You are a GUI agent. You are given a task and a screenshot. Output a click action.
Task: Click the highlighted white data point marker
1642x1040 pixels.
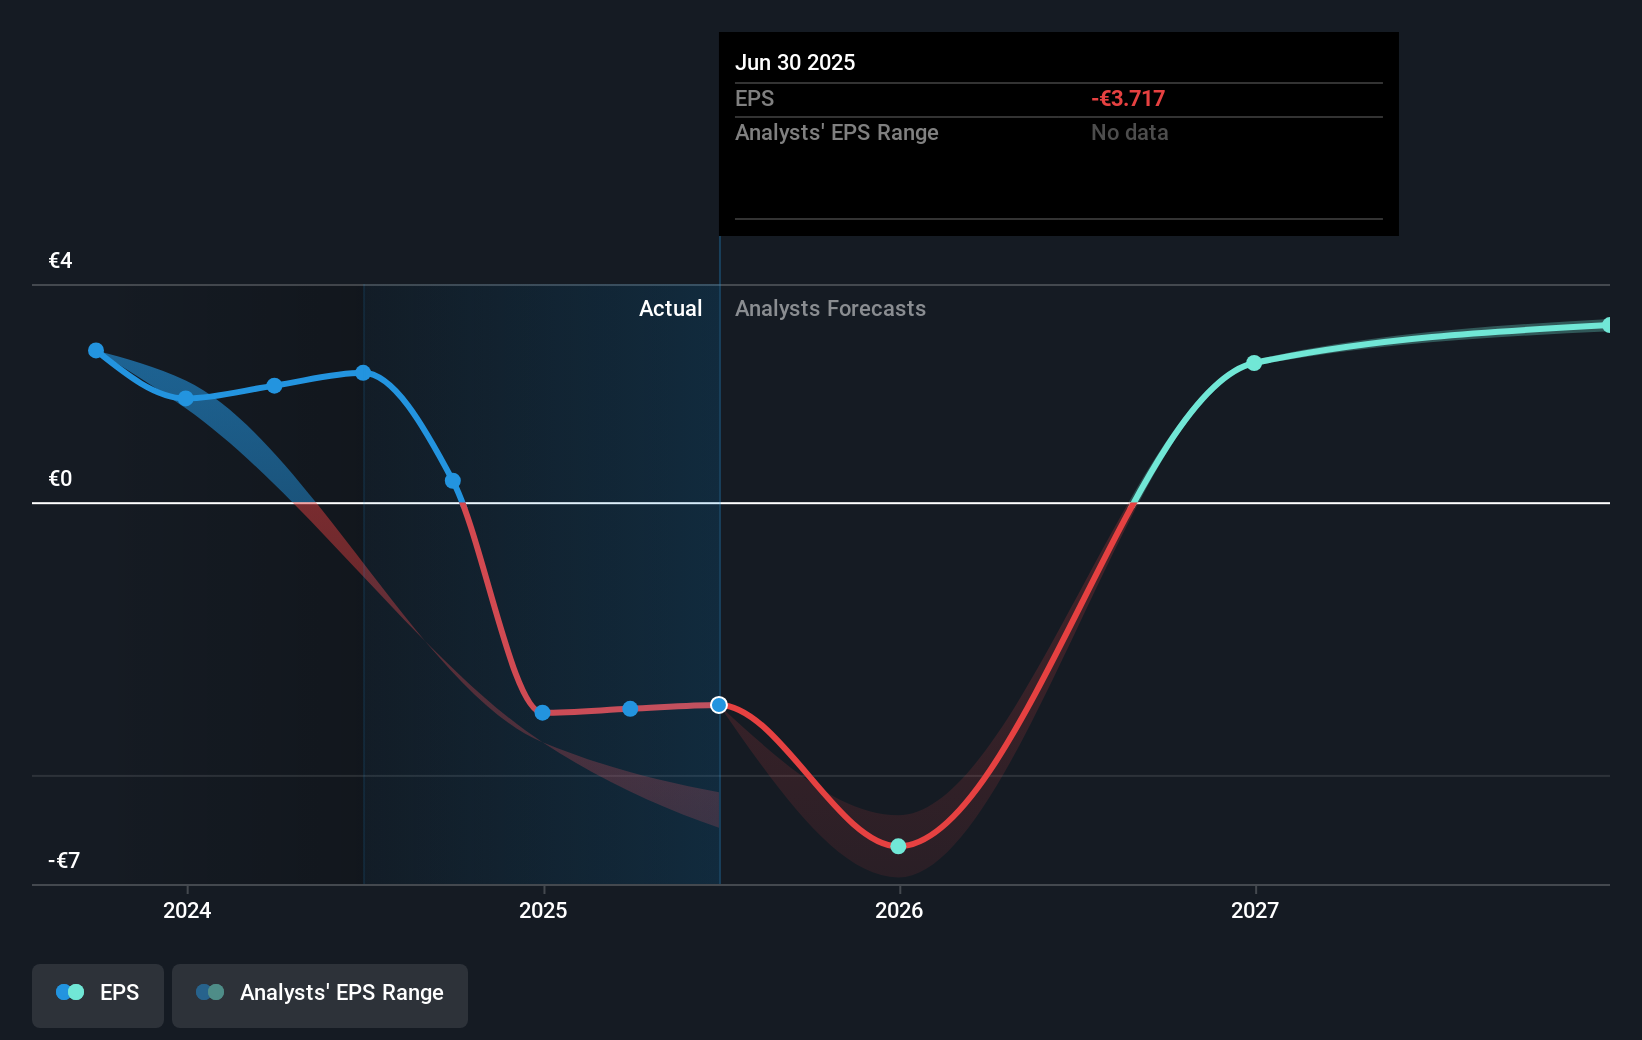718,705
